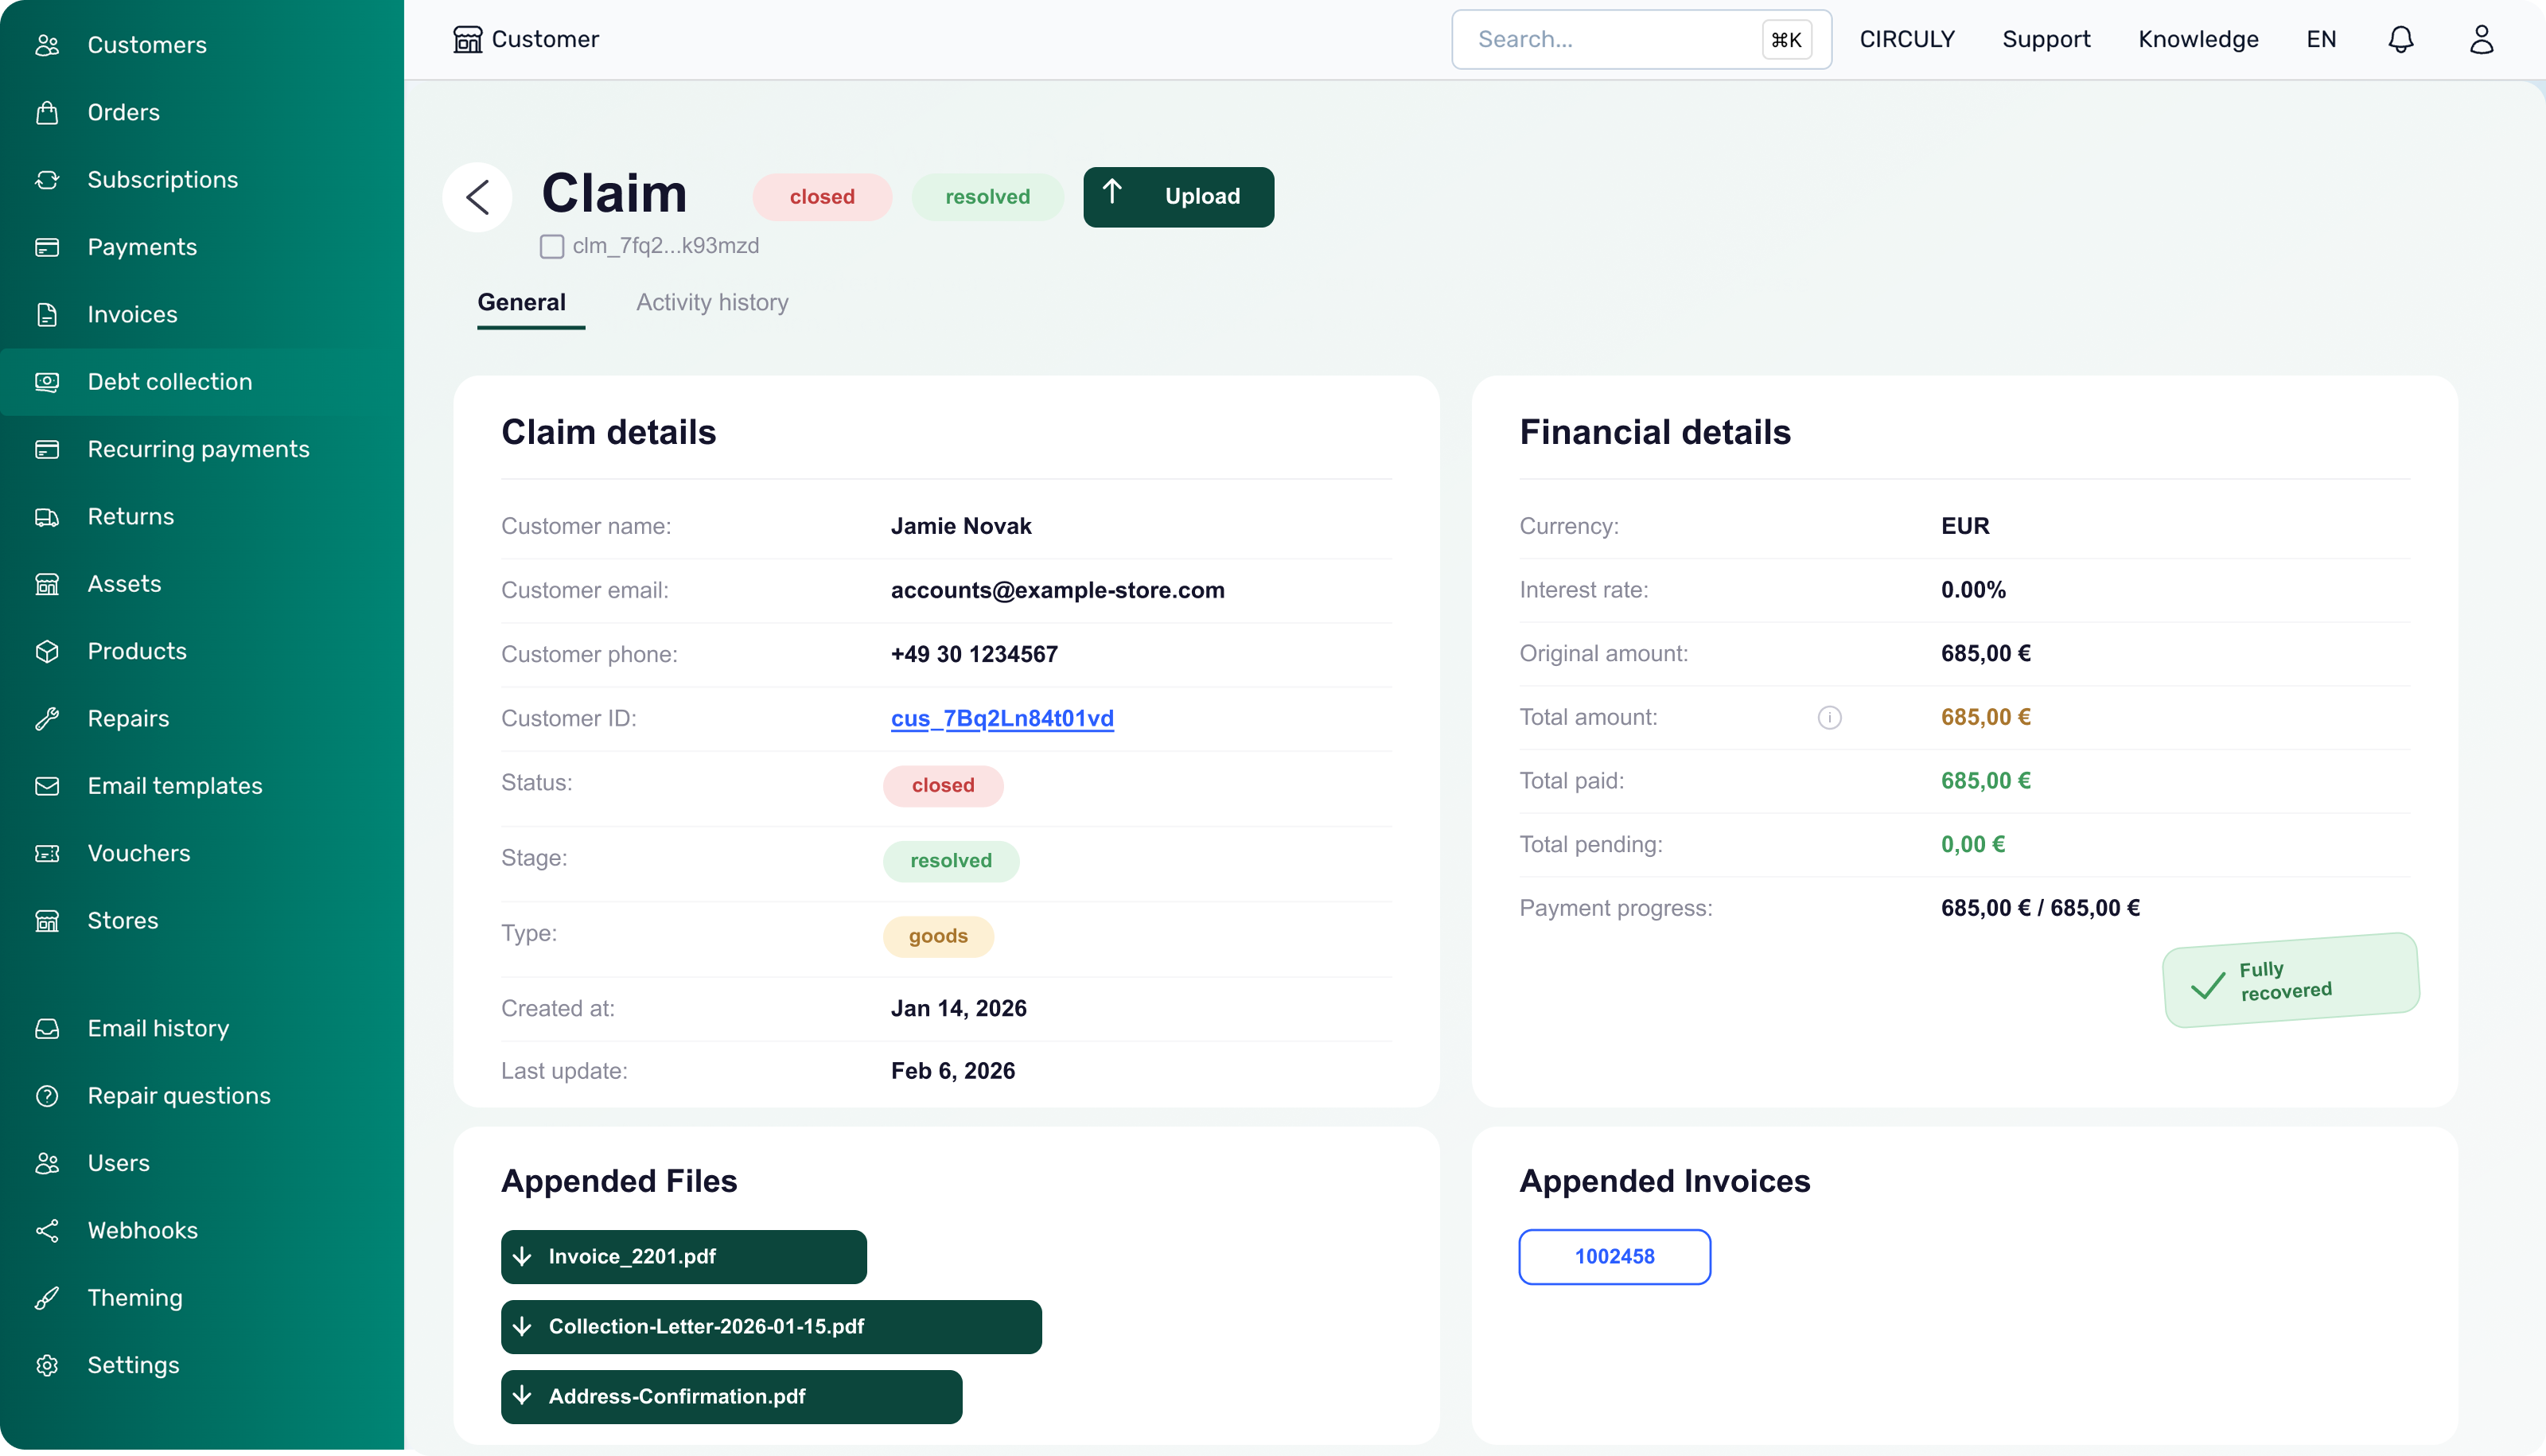Viewport: 2546px width, 1456px height.
Task: Click the Products box icon
Action: click(47, 651)
